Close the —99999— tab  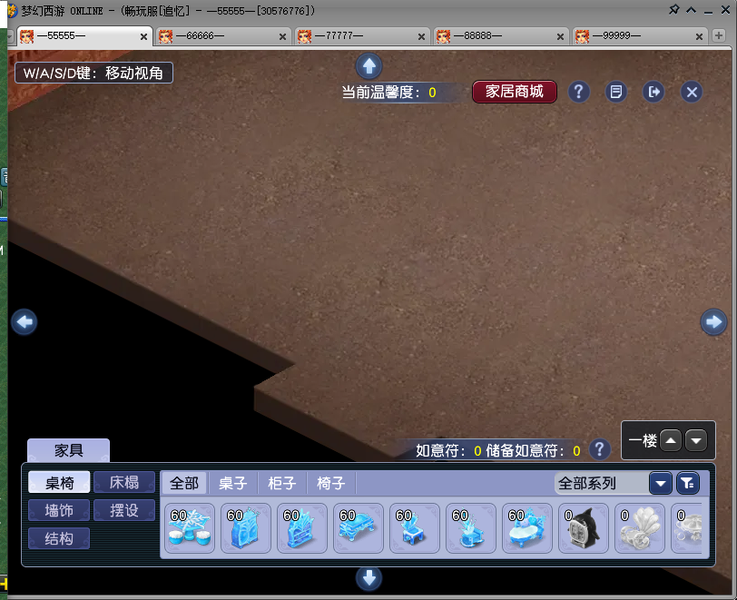tap(699, 37)
